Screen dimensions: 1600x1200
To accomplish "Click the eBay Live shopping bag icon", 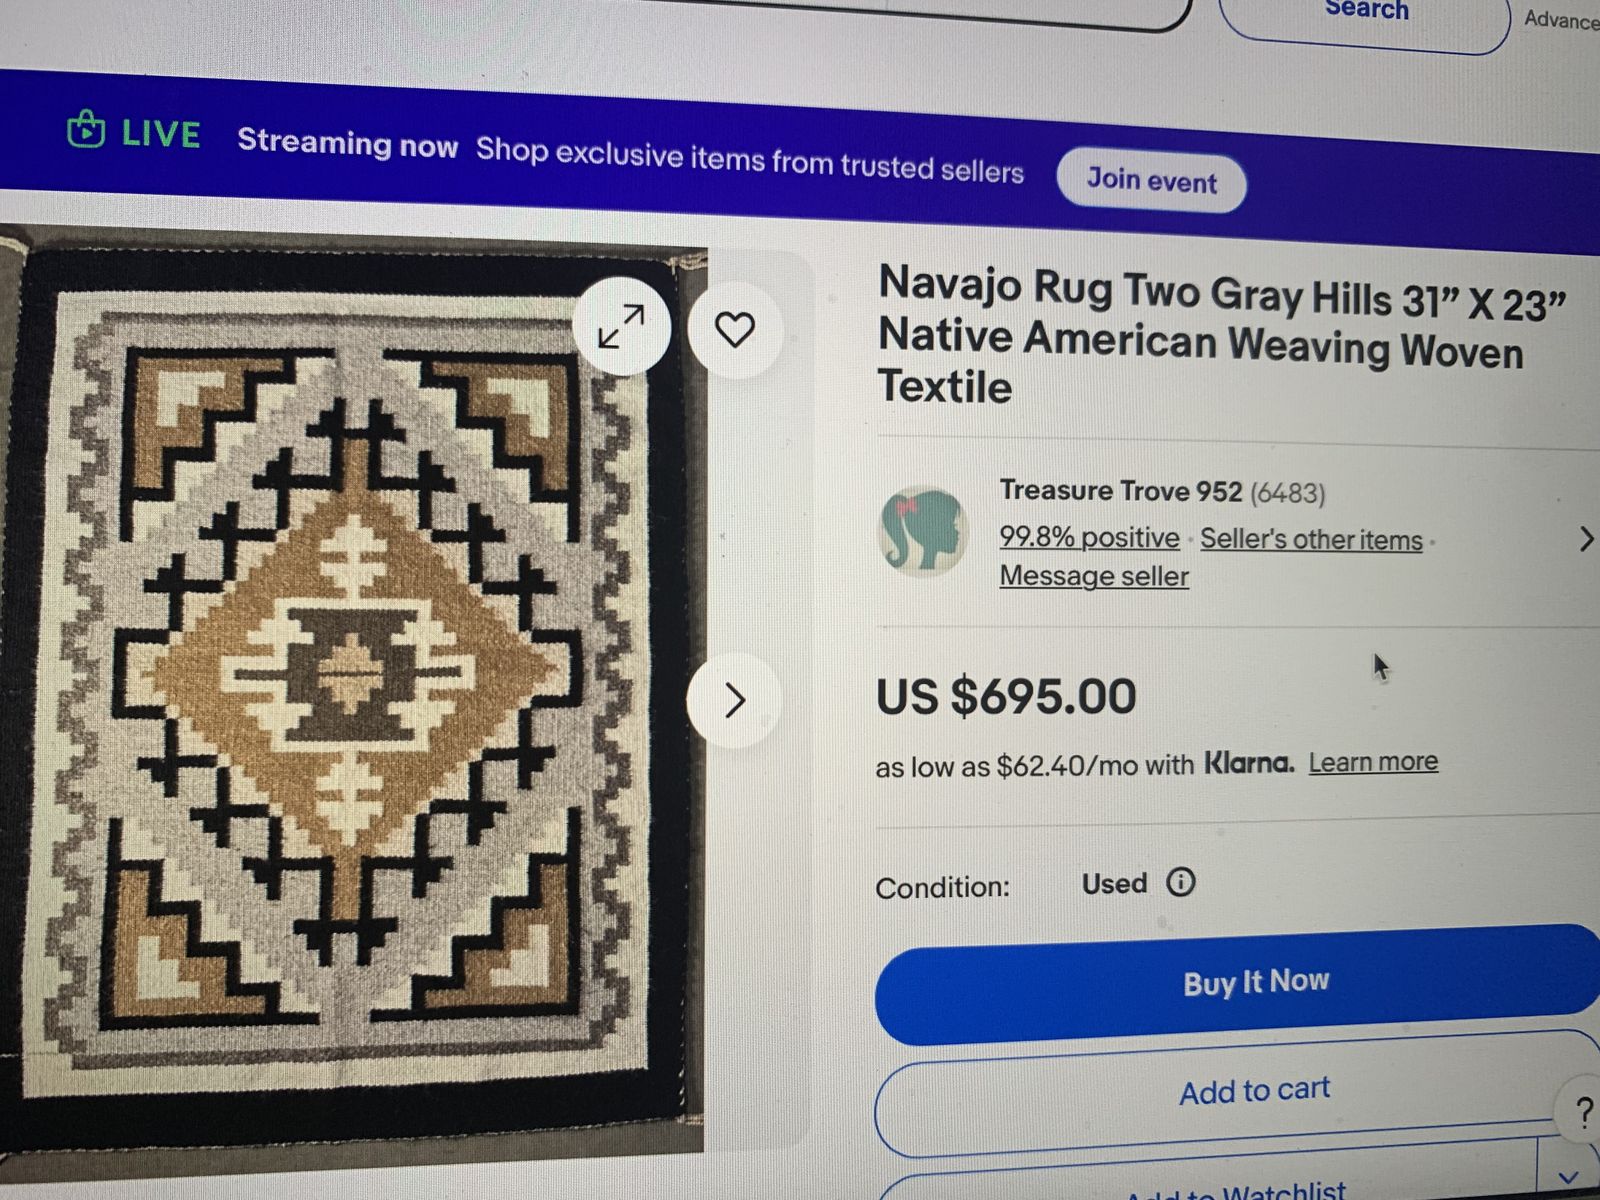I will click(86, 129).
